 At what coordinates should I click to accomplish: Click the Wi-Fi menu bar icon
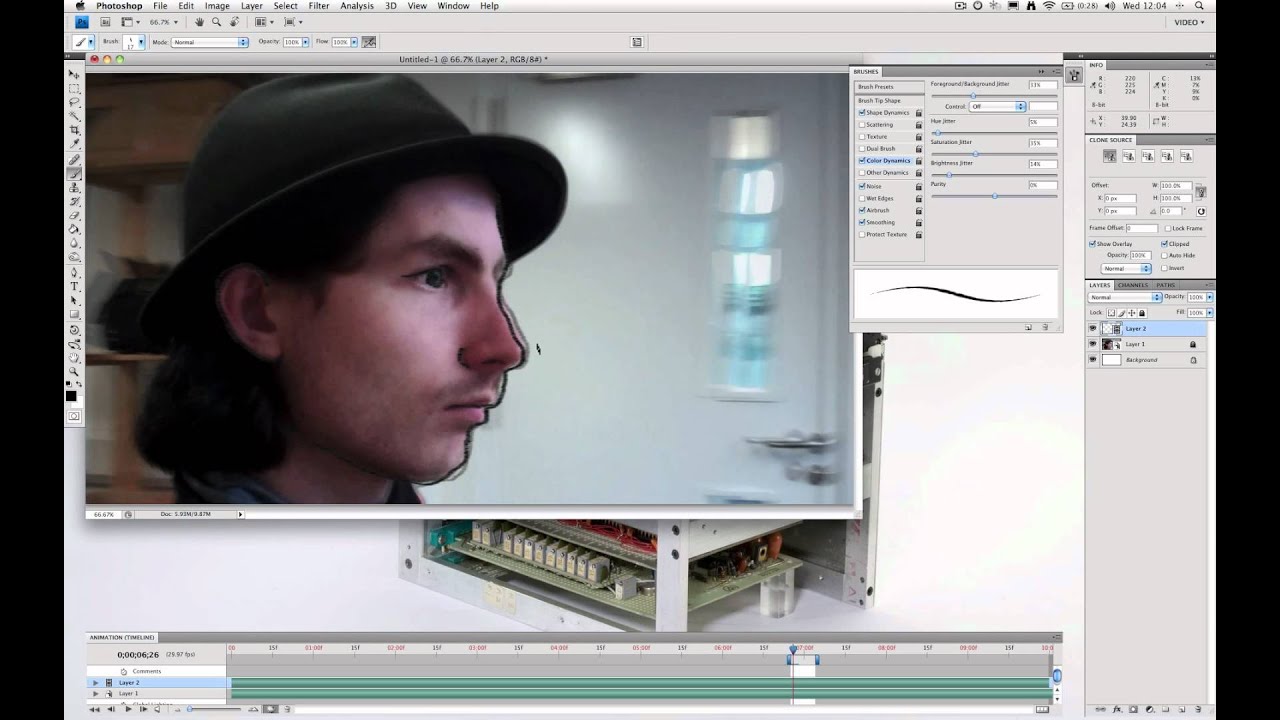[x=1049, y=6]
